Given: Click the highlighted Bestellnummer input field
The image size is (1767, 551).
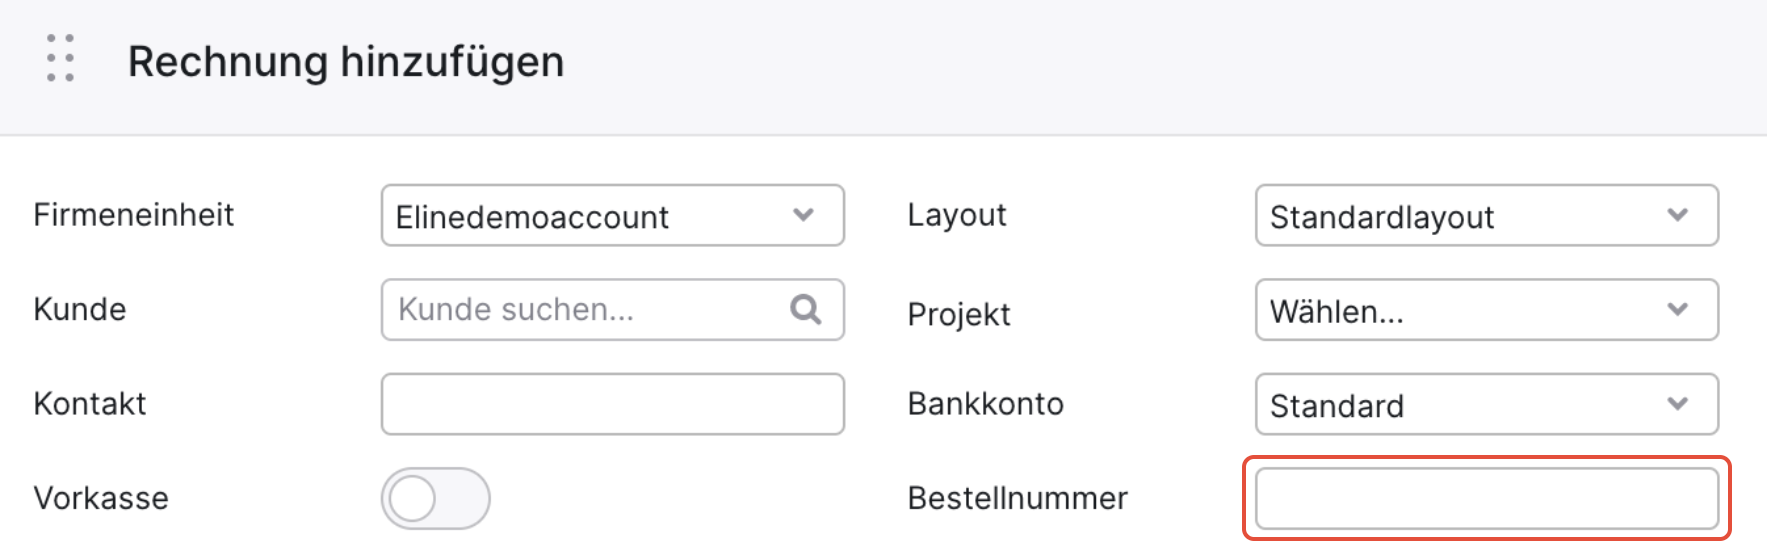Looking at the screenshot, I should [1486, 498].
